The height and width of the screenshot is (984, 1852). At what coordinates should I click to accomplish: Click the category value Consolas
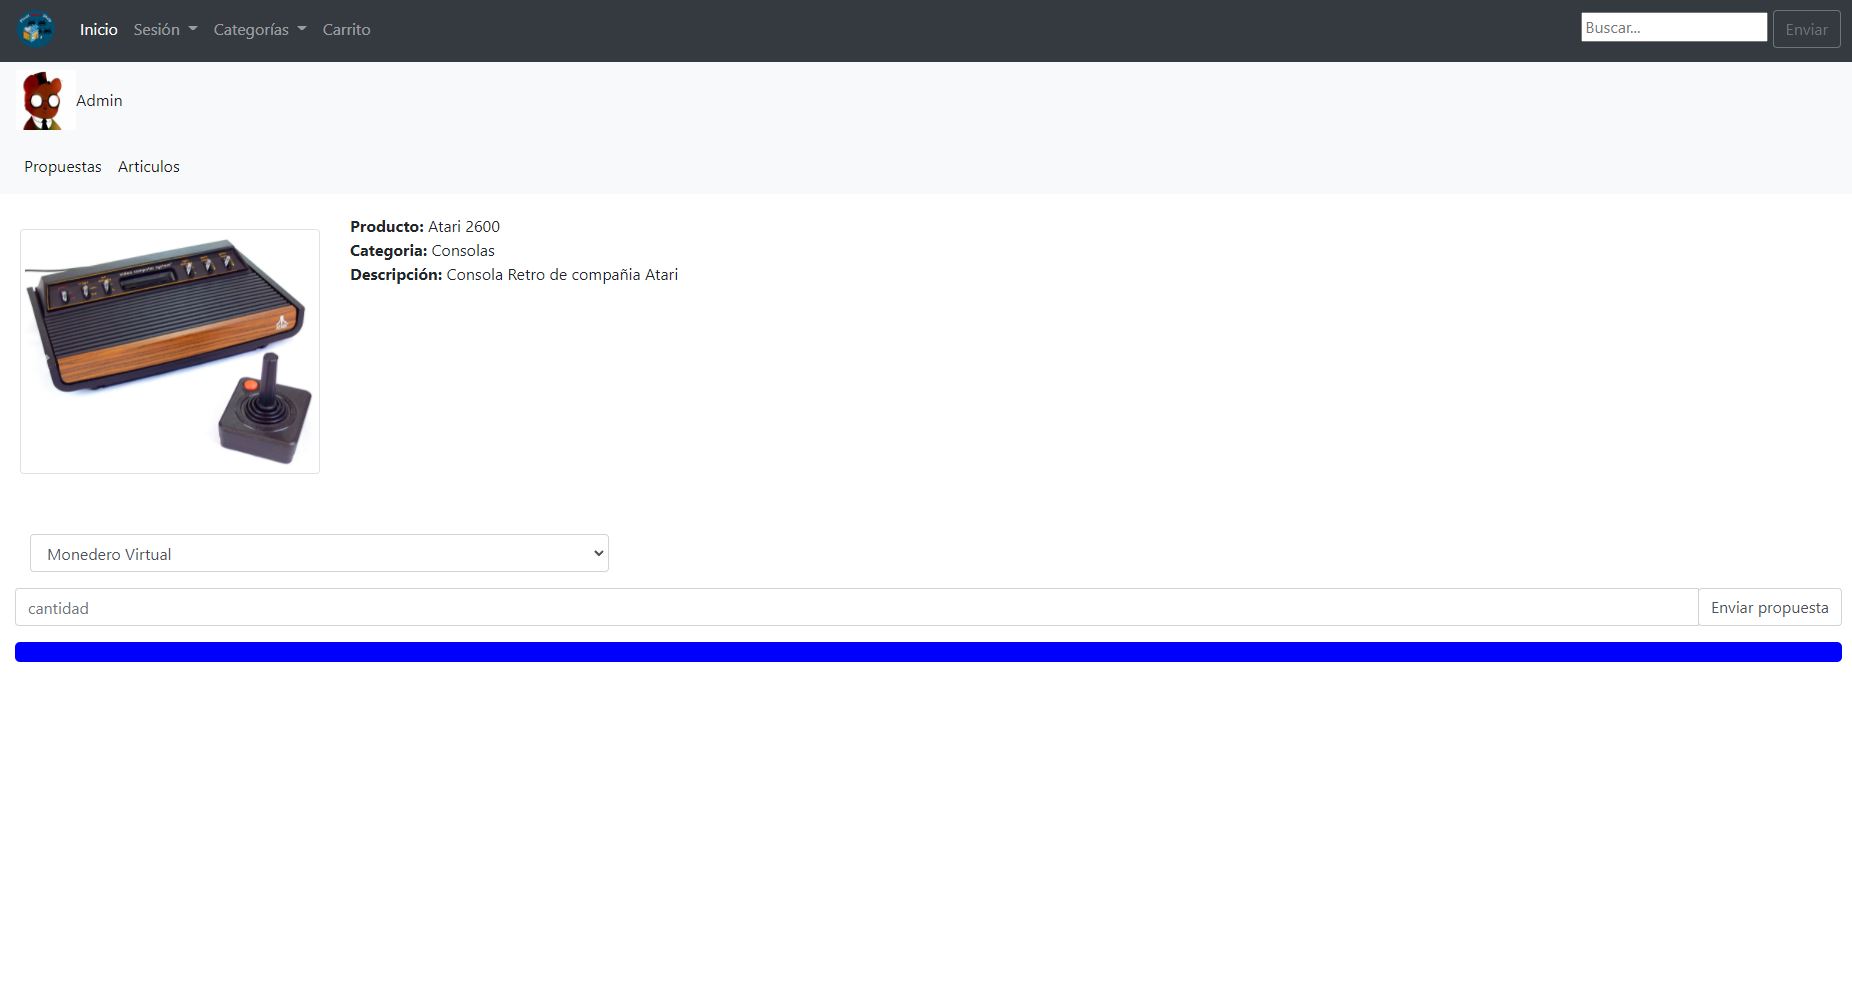click(463, 251)
